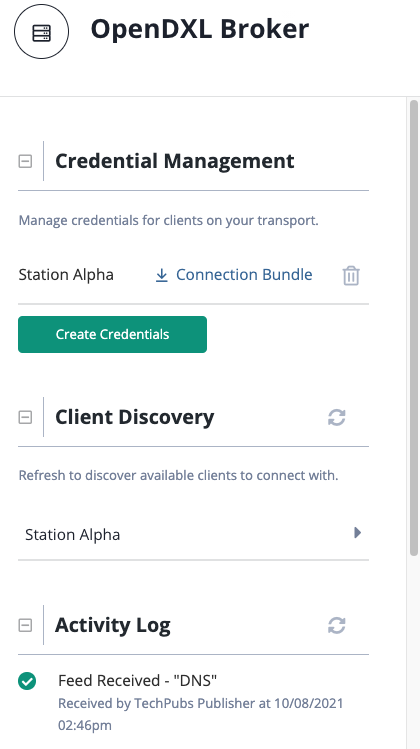Collapse the Activity Log section
The height and width of the screenshot is (749, 420).
(25, 625)
